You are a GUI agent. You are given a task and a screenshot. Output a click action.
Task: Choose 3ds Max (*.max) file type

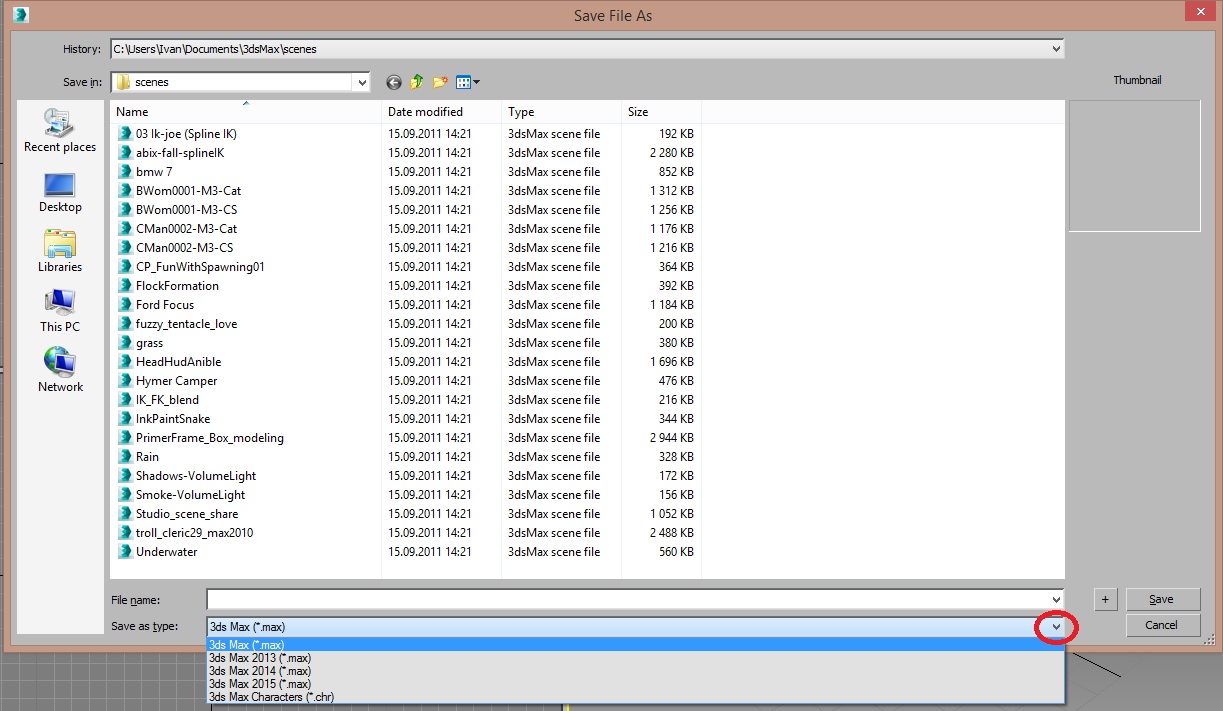click(636, 645)
